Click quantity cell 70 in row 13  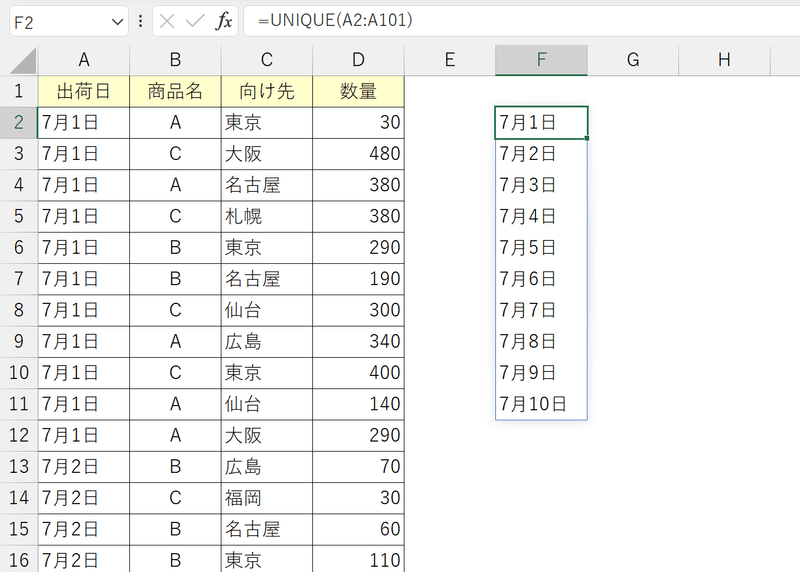(358, 466)
